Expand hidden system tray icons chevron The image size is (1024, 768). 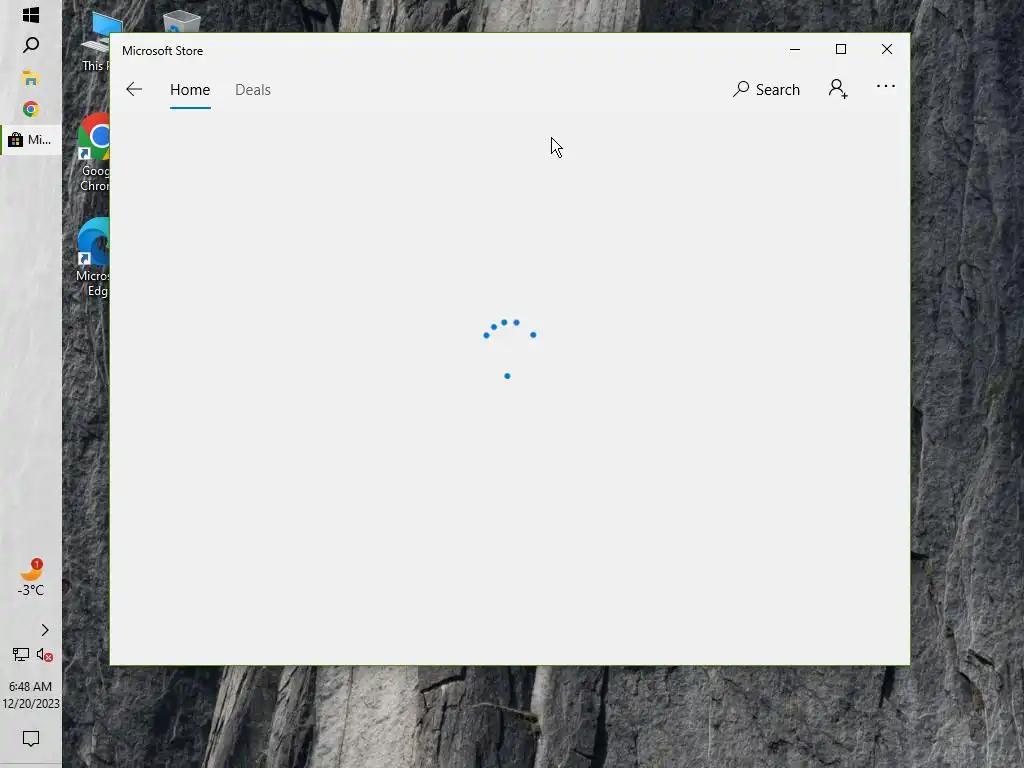click(x=44, y=630)
